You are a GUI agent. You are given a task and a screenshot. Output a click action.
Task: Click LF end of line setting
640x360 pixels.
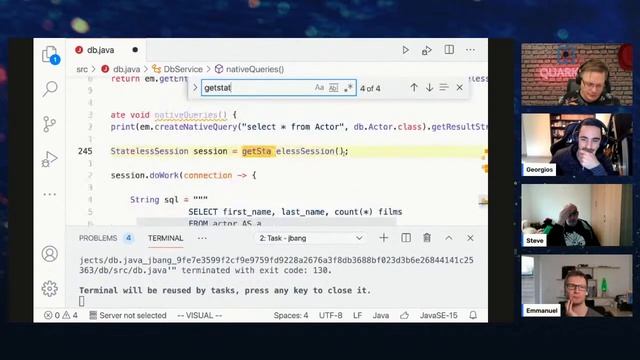click(x=358, y=316)
